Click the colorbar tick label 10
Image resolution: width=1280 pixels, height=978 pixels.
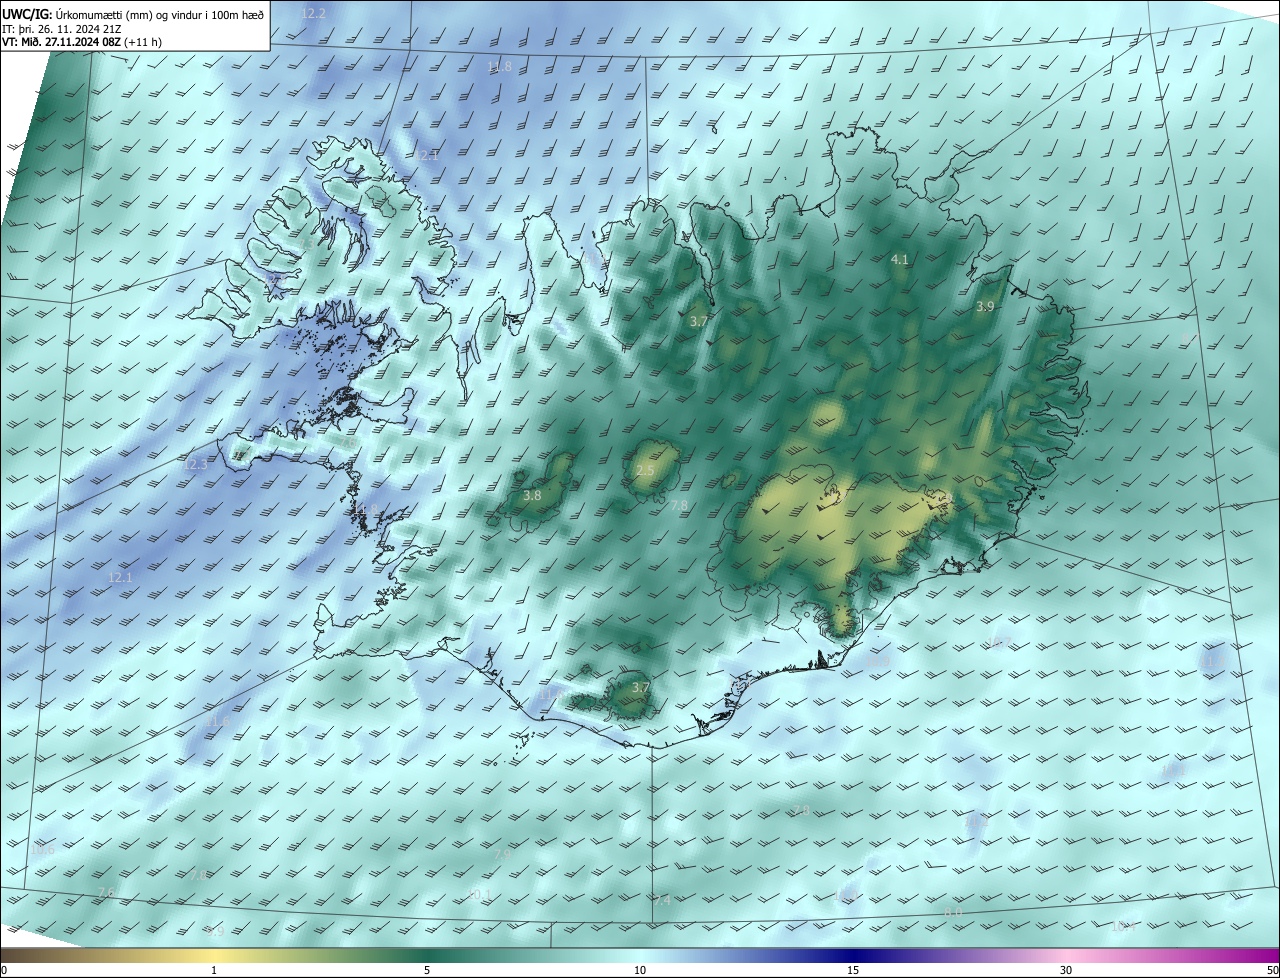tap(640, 970)
